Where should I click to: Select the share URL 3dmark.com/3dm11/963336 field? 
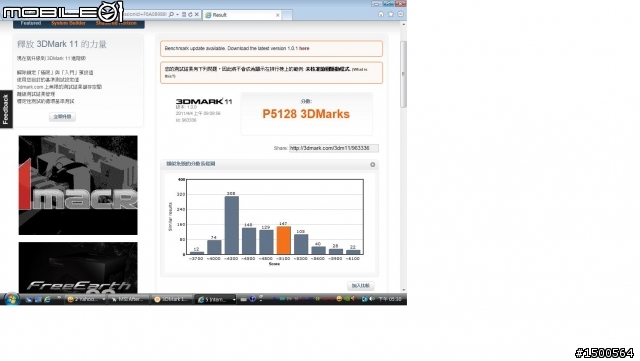click(333, 148)
